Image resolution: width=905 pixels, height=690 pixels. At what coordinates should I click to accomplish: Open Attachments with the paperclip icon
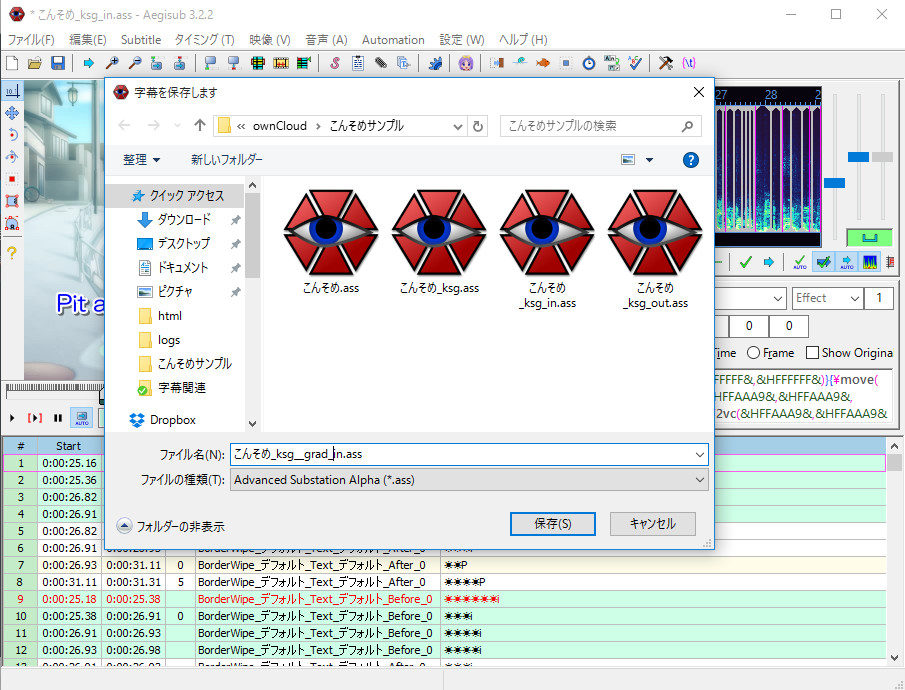[x=381, y=63]
